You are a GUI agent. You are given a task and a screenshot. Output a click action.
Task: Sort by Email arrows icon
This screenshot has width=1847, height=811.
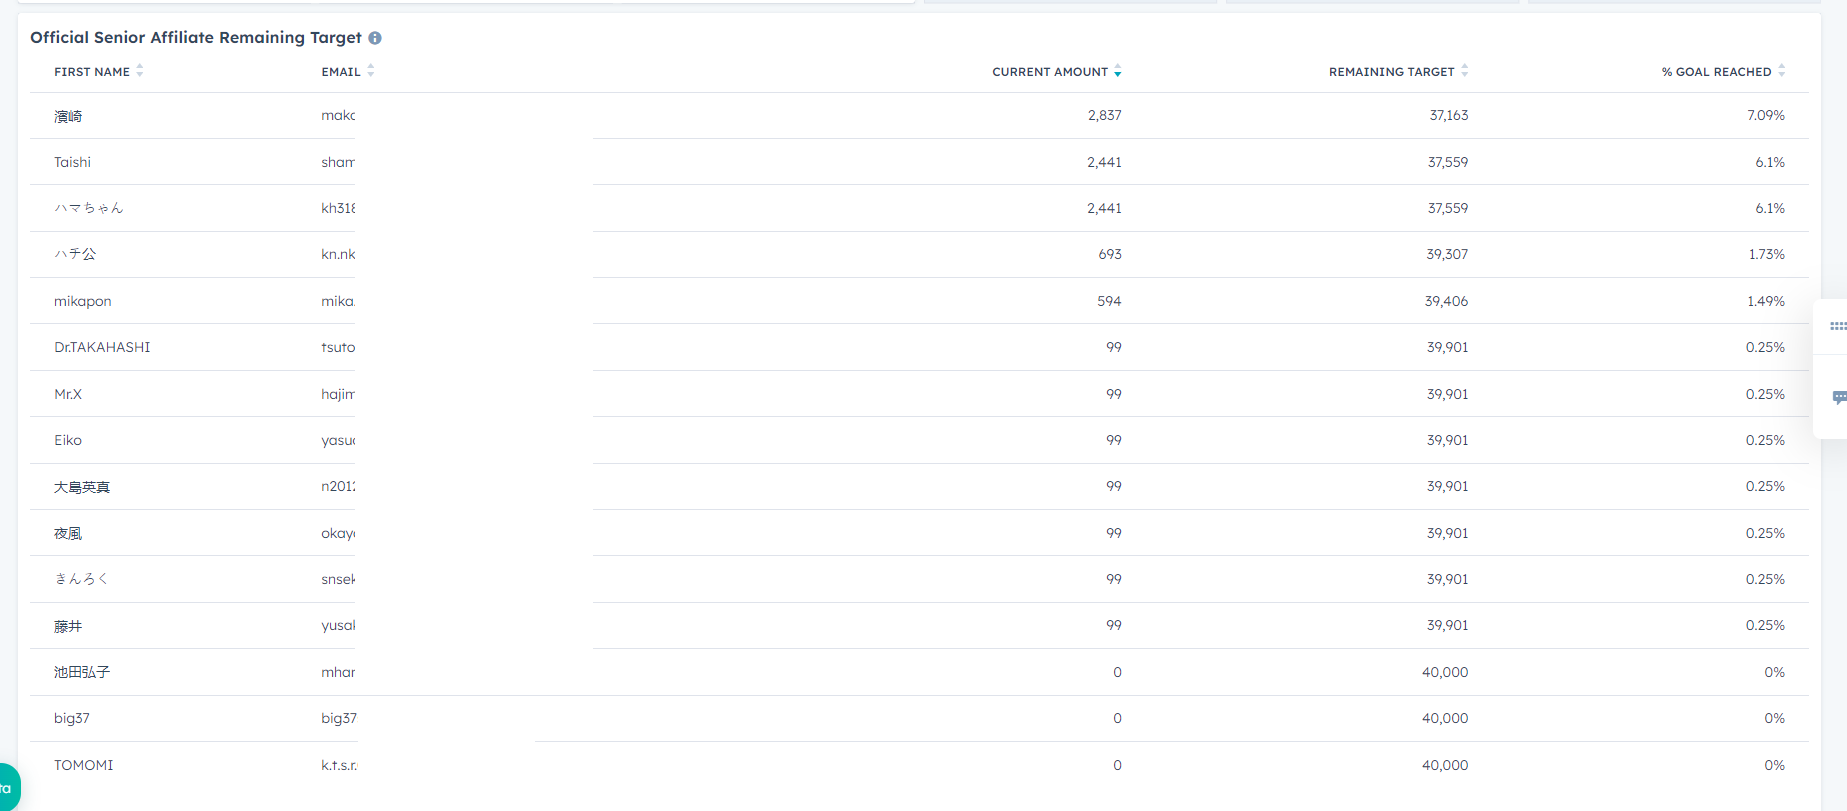[x=371, y=71]
